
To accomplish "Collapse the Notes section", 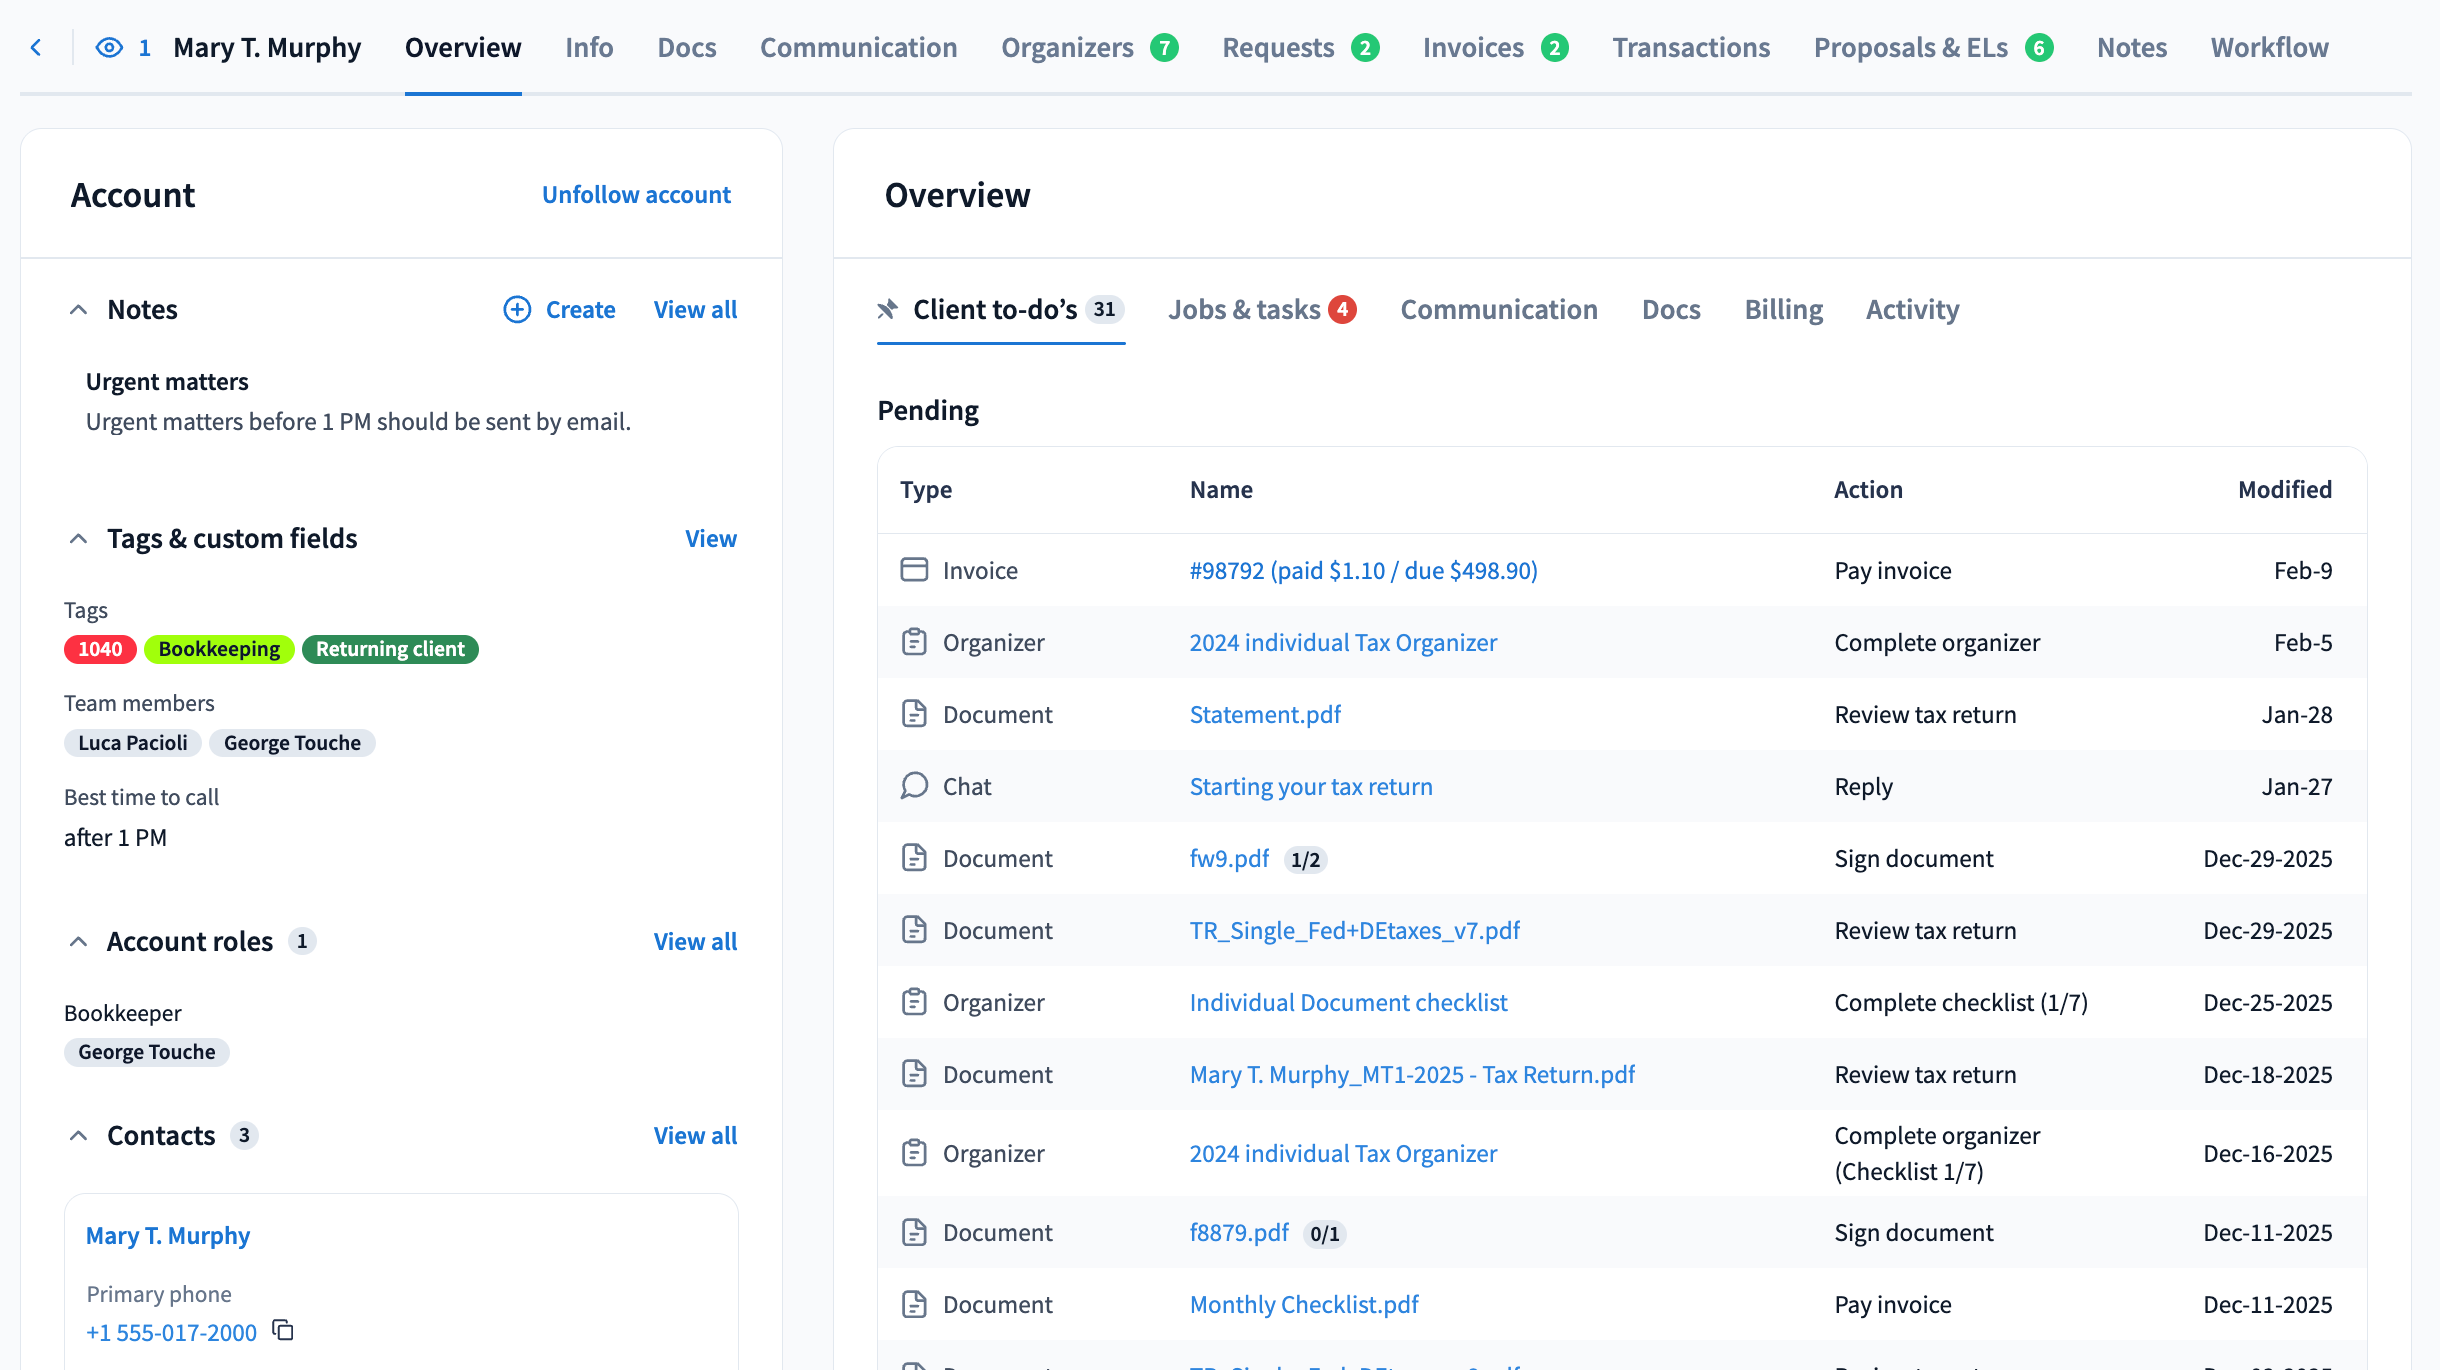I will click(78, 310).
